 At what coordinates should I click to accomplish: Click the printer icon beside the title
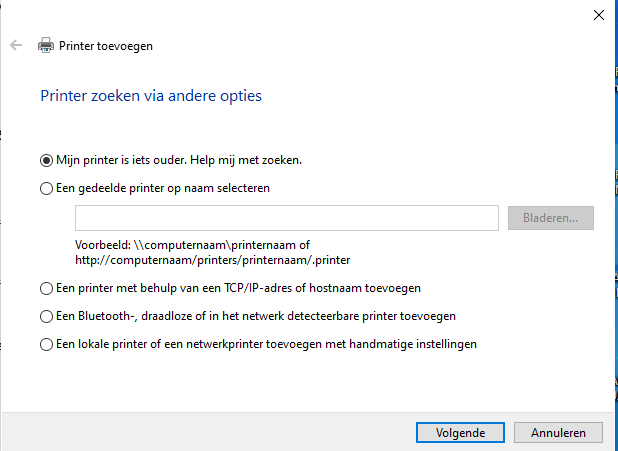pos(46,45)
